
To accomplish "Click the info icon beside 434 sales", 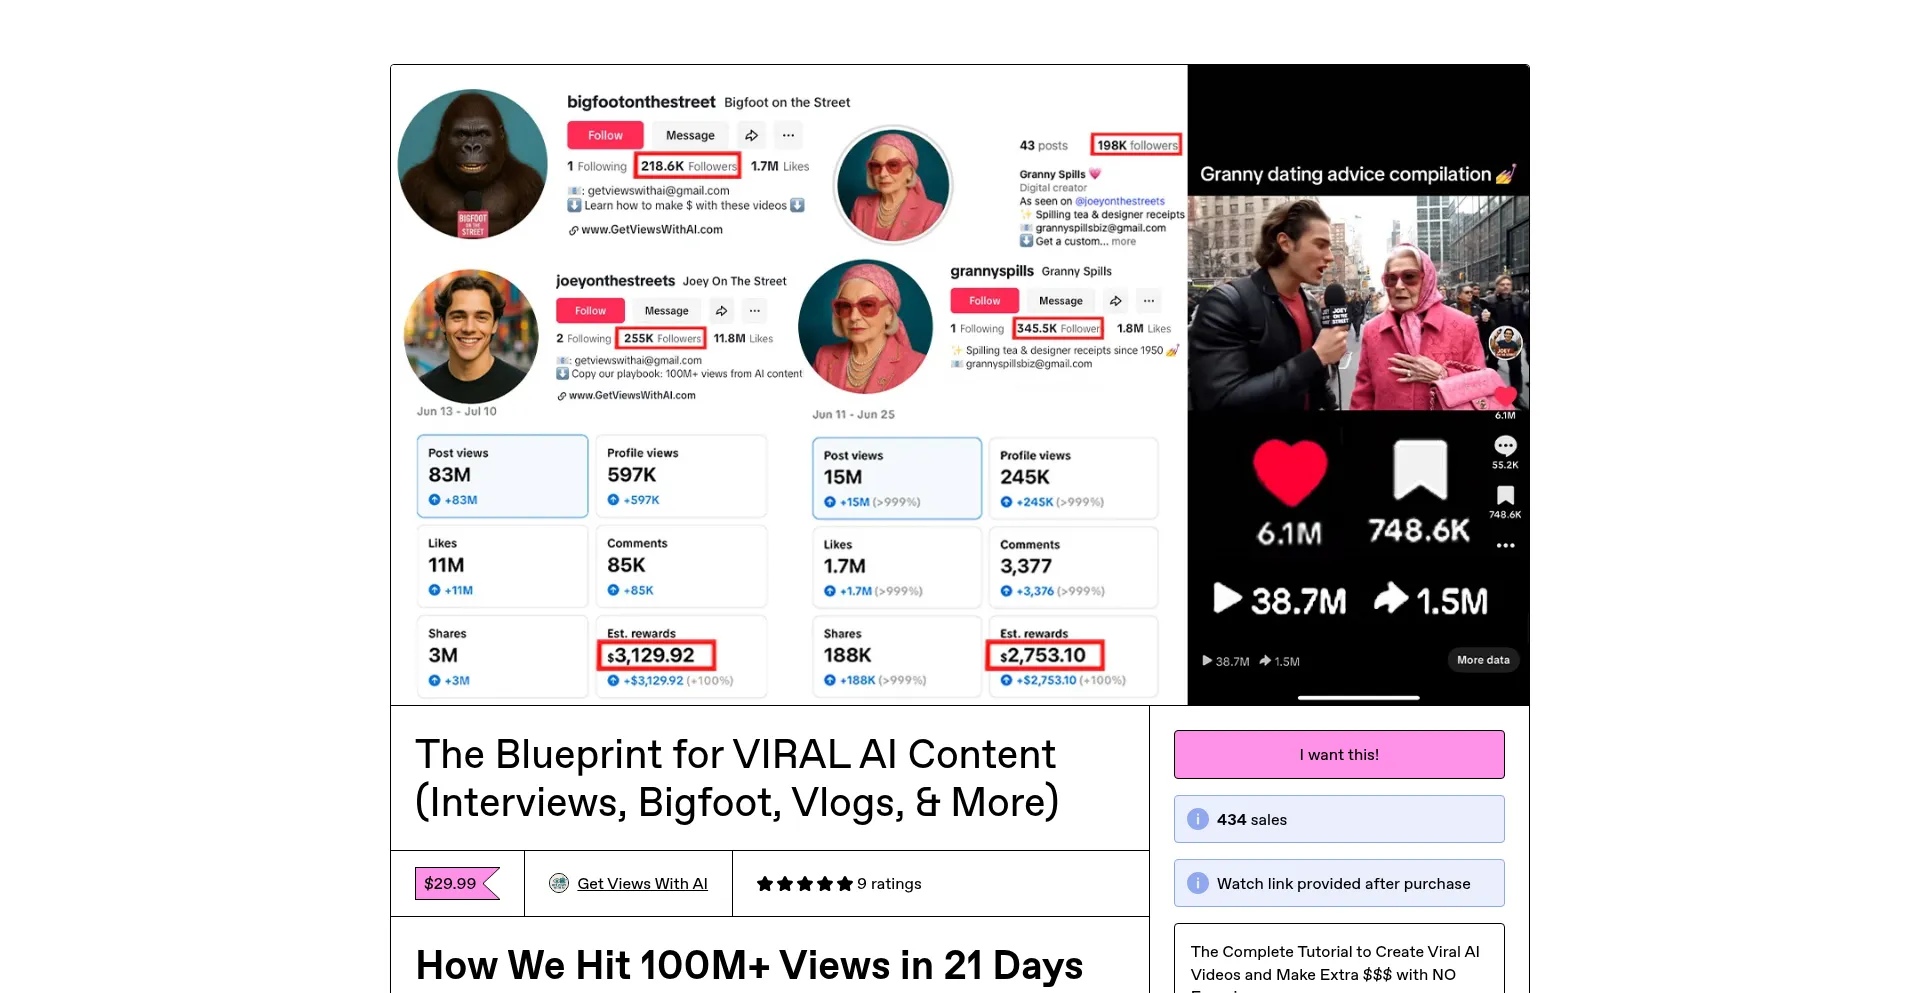I will pyautogui.click(x=1198, y=819).
